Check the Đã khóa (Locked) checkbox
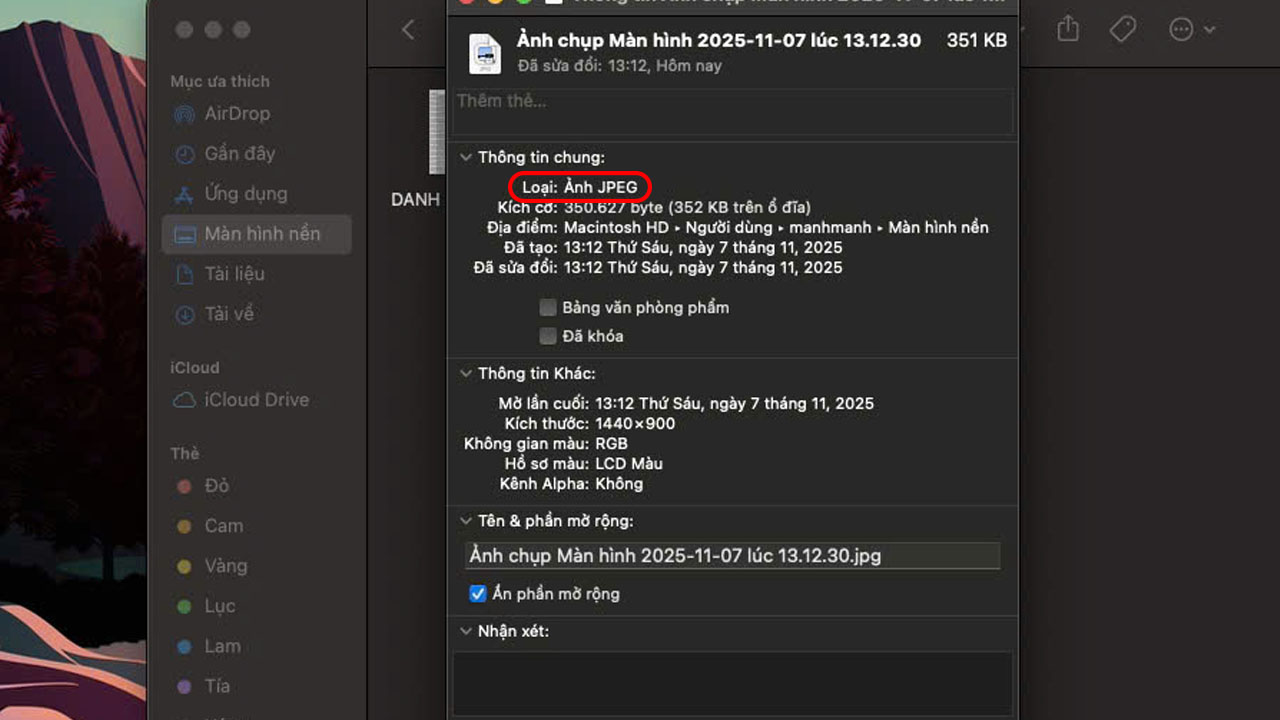Viewport: 1280px width, 720px height. click(548, 336)
